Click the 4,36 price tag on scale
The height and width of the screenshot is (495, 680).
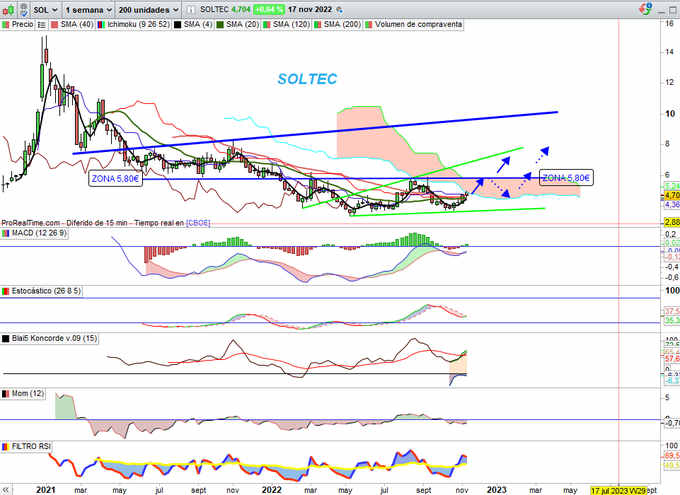click(x=672, y=204)
